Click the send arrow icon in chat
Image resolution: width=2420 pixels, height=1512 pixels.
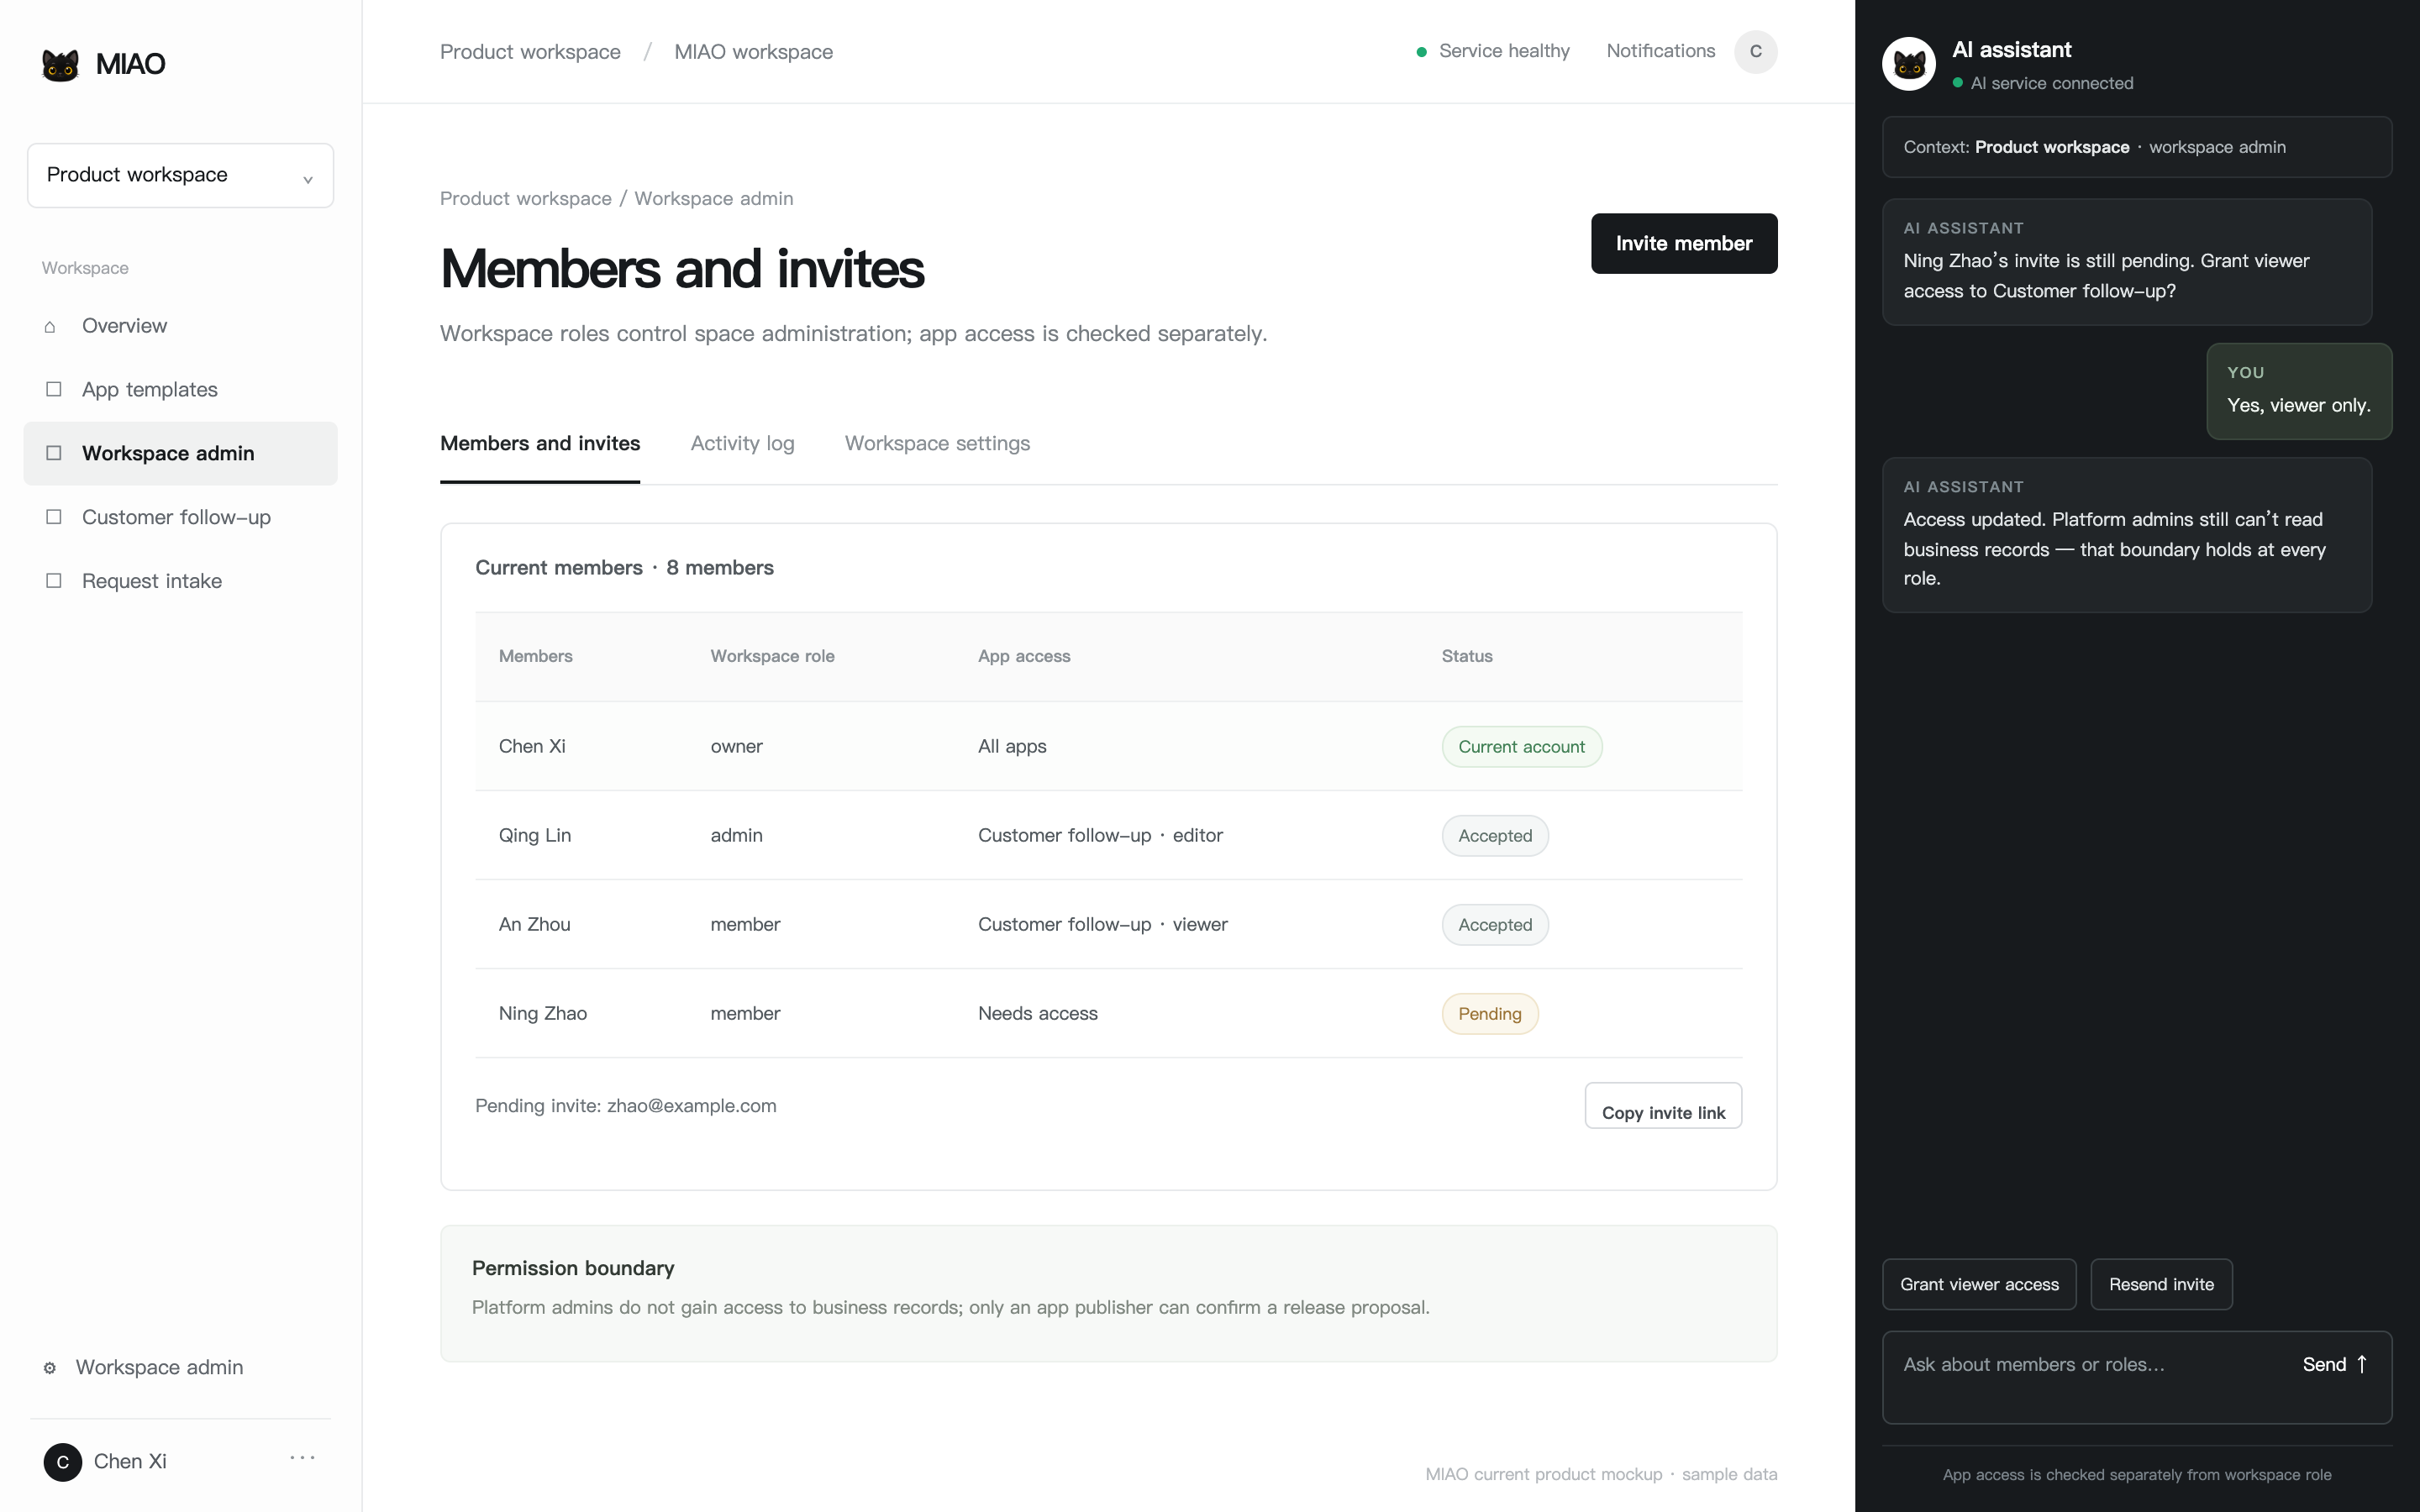(x=2362, y=1364)
